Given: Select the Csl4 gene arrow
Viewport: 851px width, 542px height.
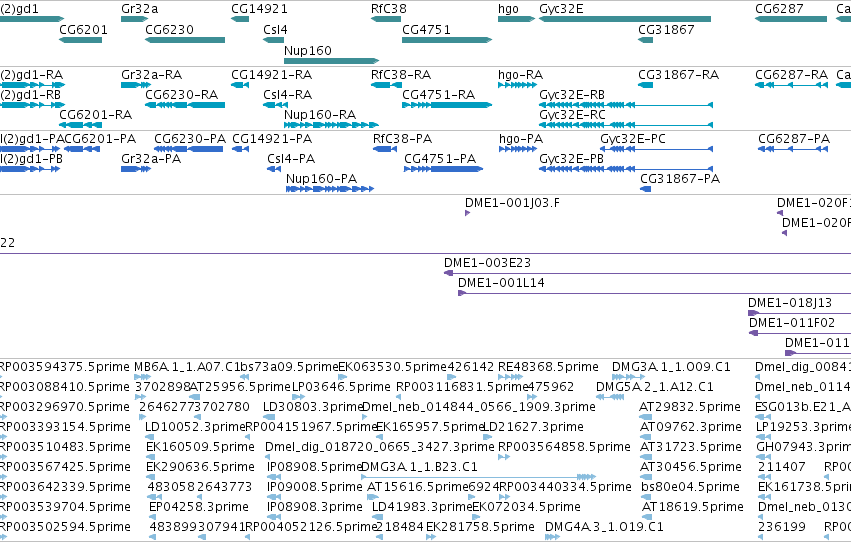Looking at the screenshot, I should pyautogui.click(x=274, y=40).
